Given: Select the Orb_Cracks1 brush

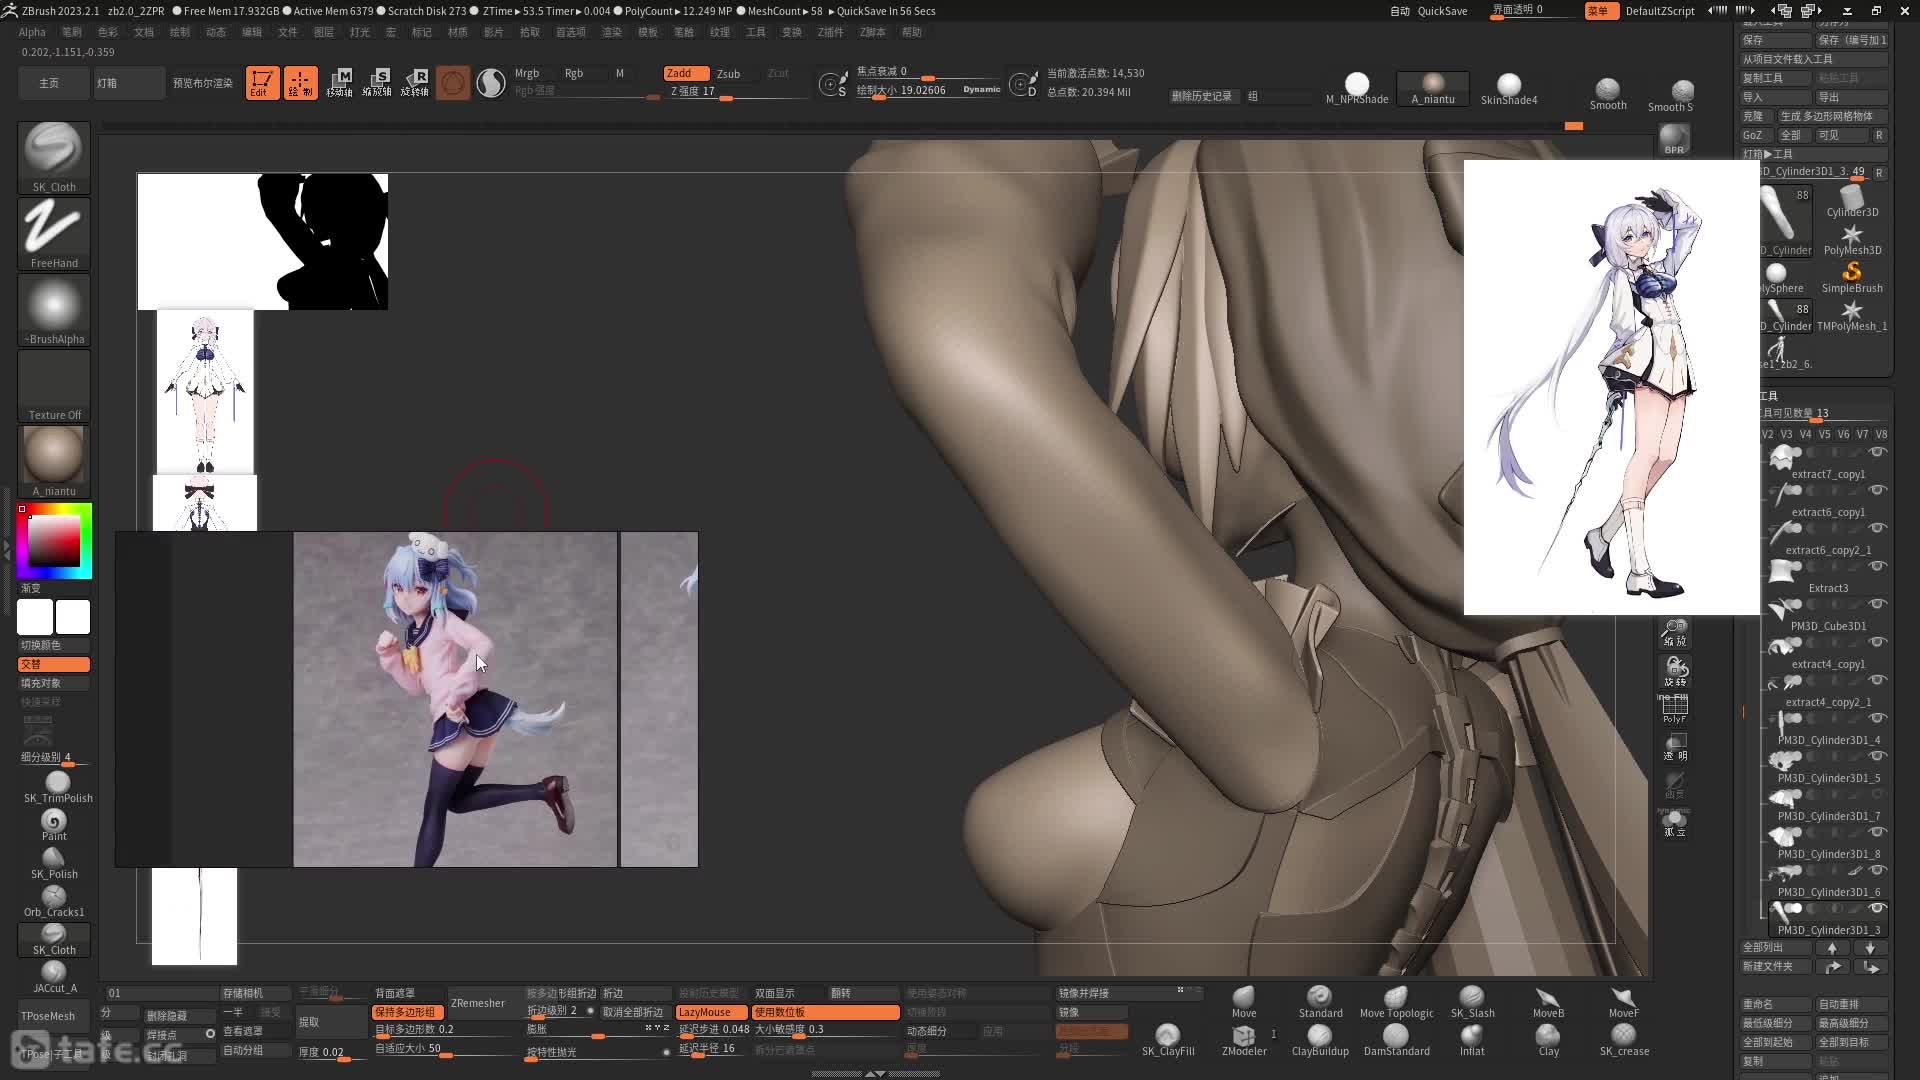Looking at the screenshot, I should coord(54,901).
